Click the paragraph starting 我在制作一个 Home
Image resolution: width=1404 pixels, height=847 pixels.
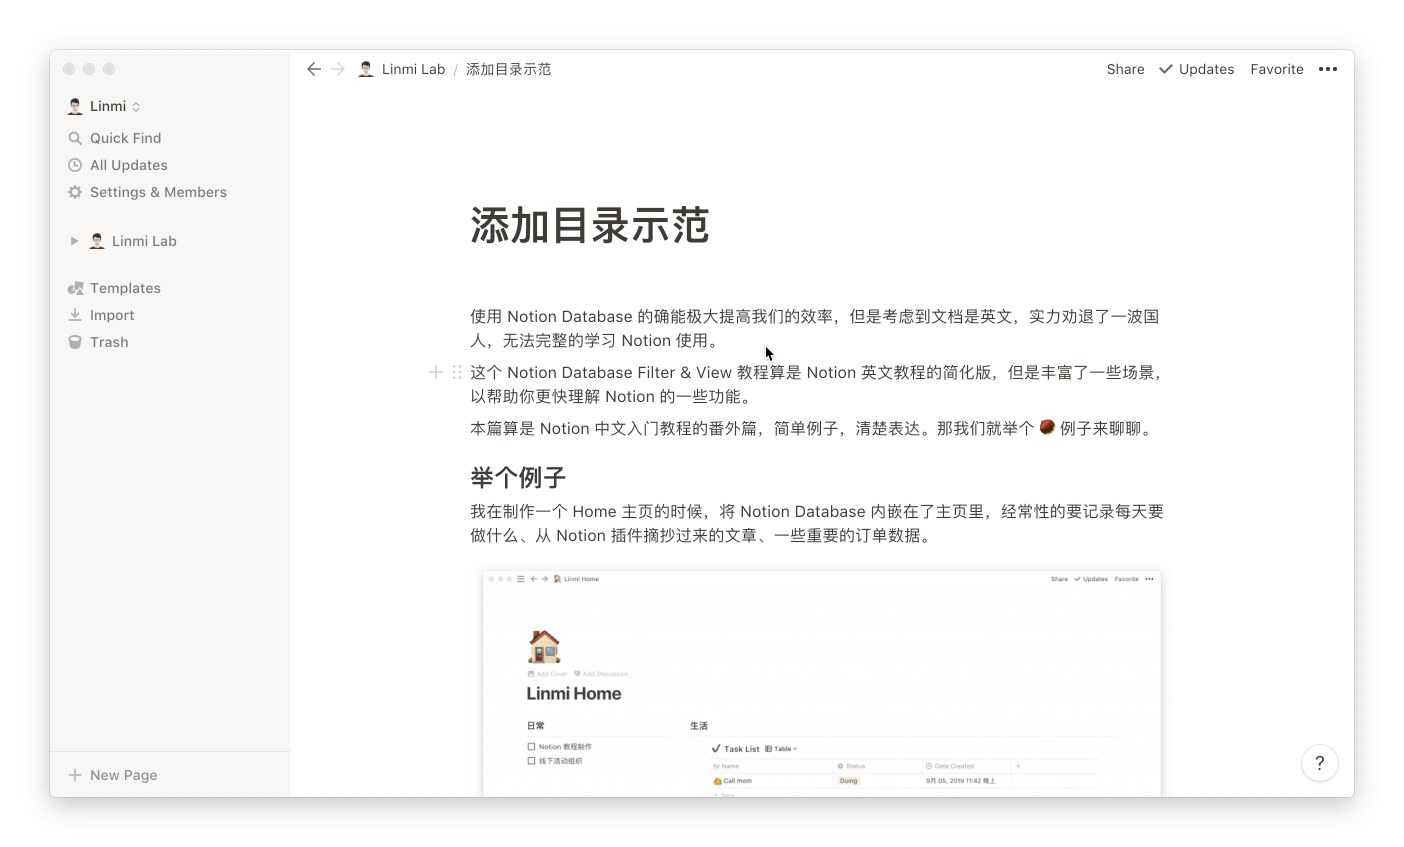(817, 523)
